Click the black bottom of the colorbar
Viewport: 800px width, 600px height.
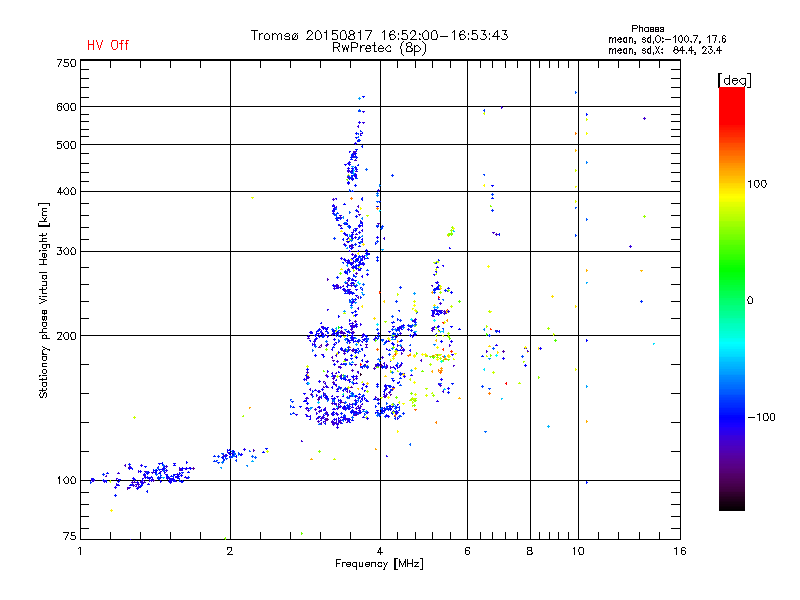pyautogui.click(x=732, y=503)
